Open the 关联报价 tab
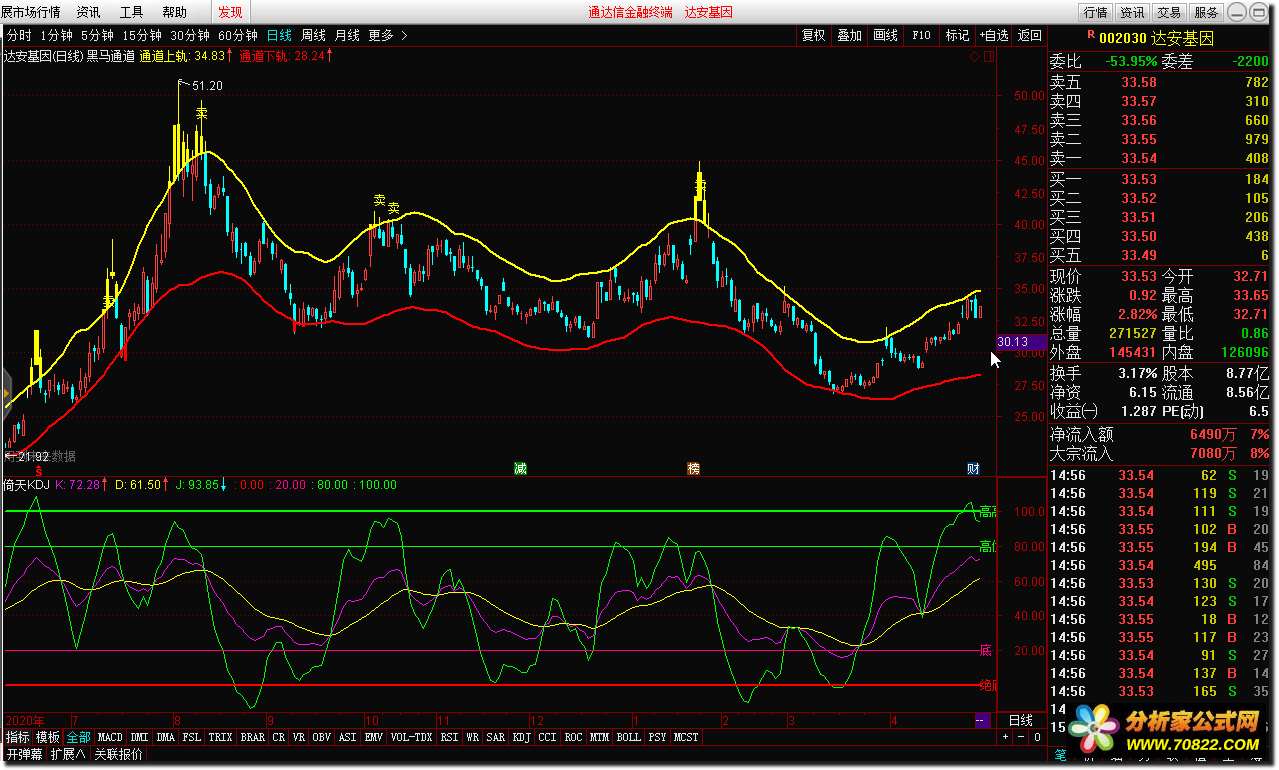 coord(119,754)
